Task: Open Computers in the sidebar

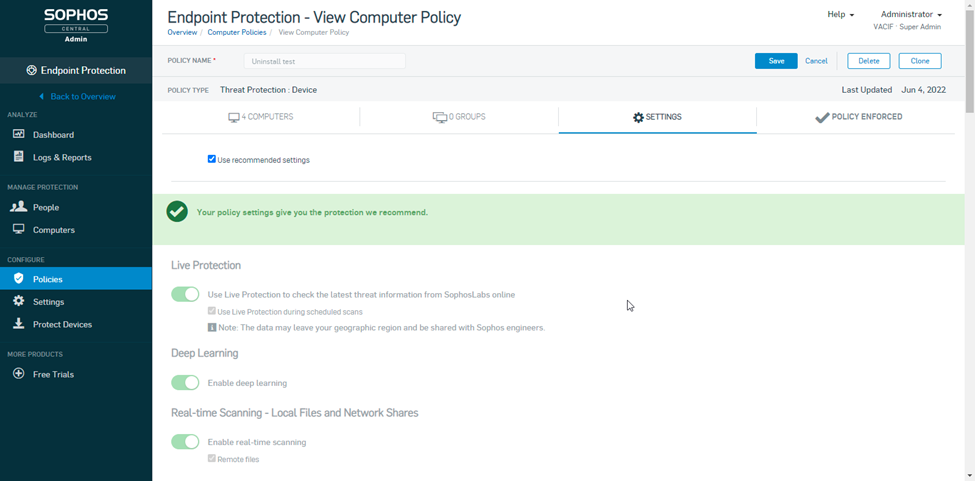Action: click(x=76, y=230)
